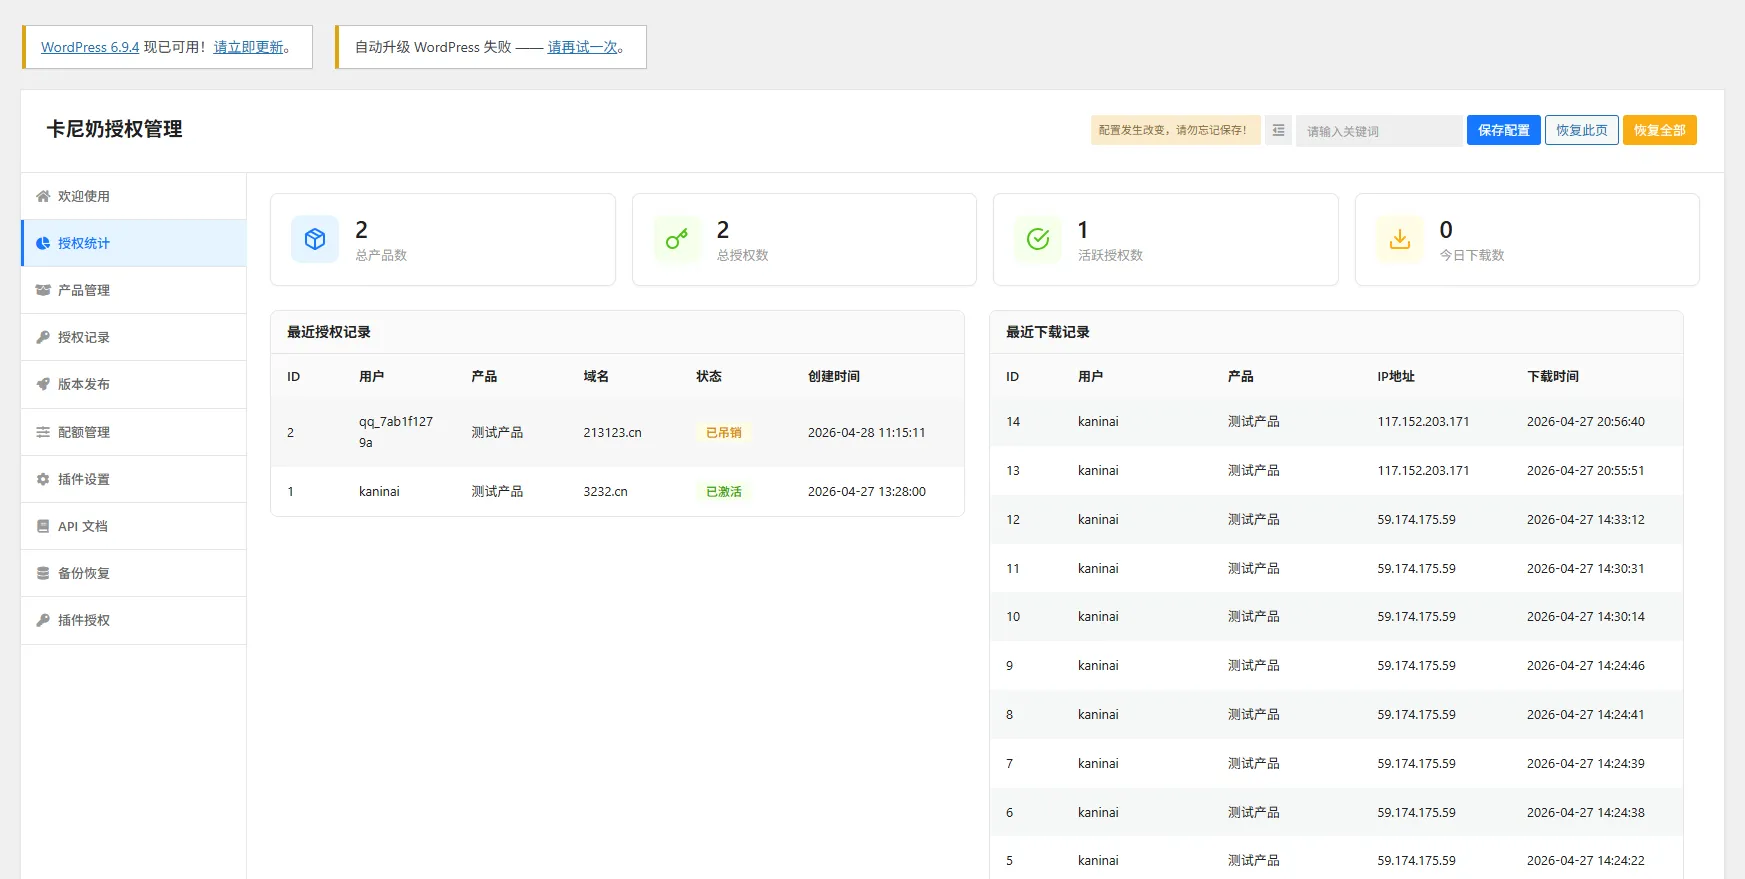
Task: Click the 恢复此页 button
Action: coord(1581,130)
